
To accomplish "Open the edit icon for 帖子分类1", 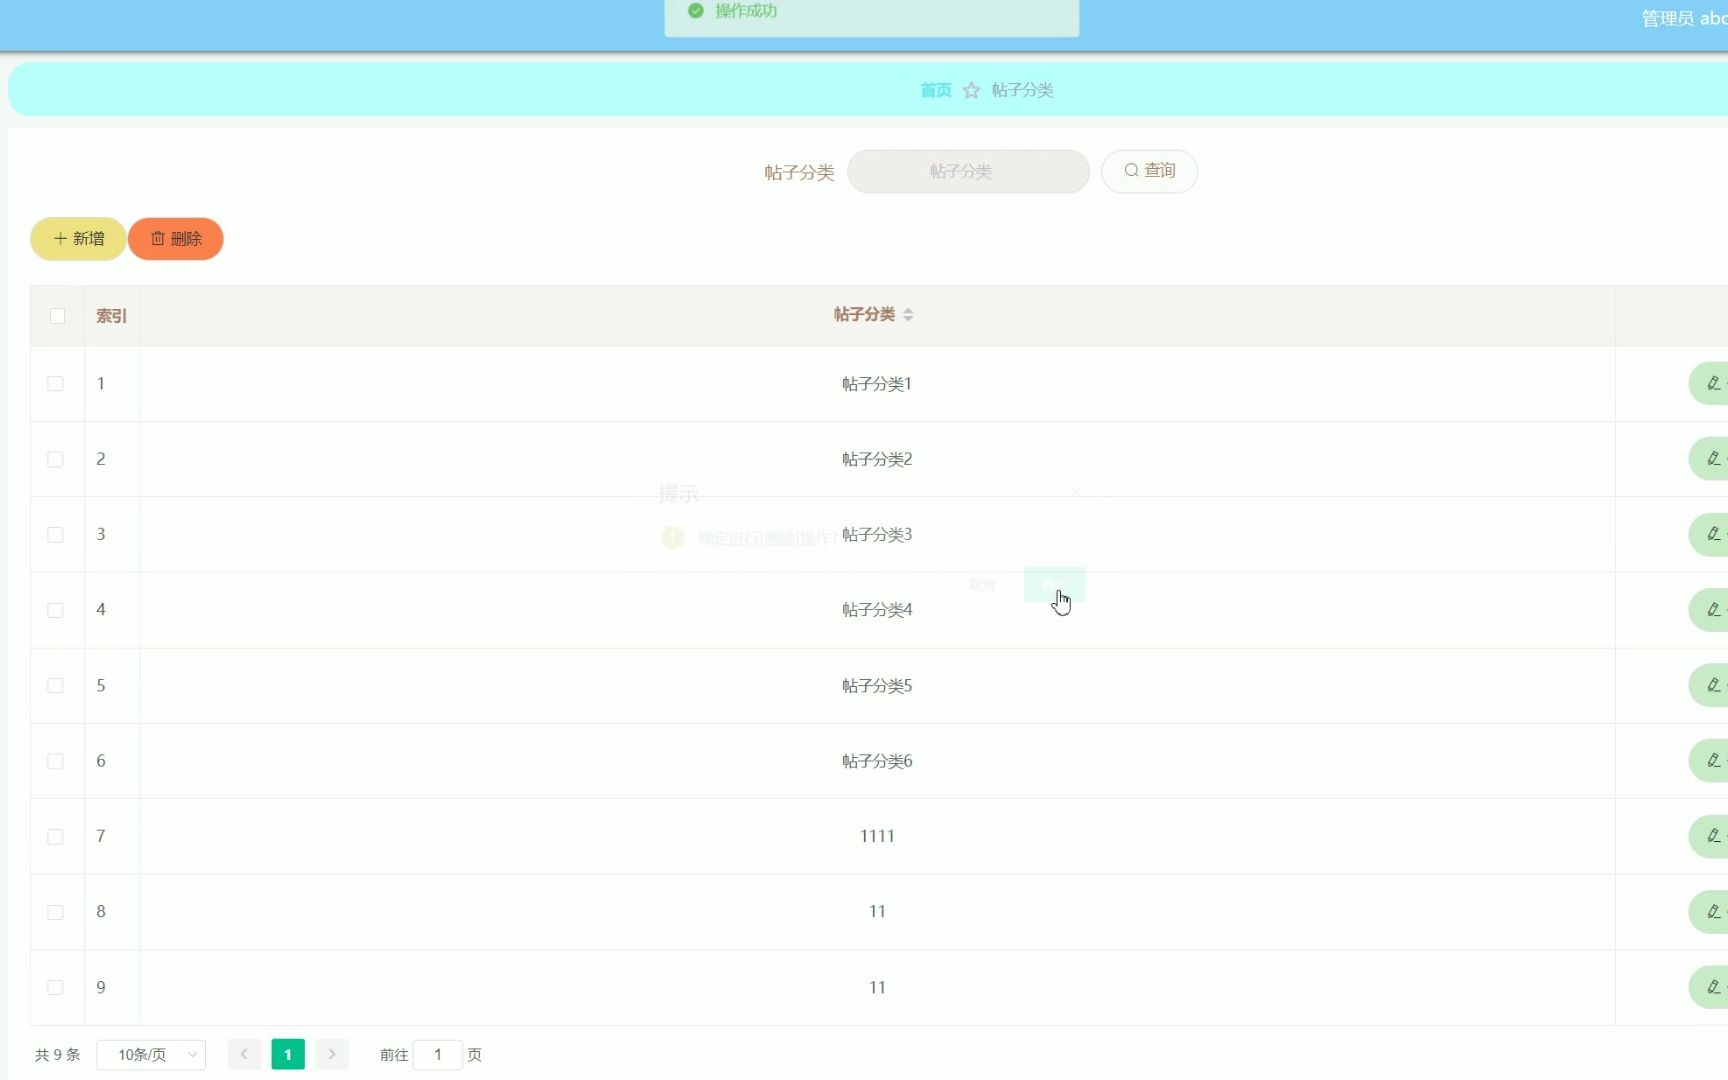I will (1712, 383).
